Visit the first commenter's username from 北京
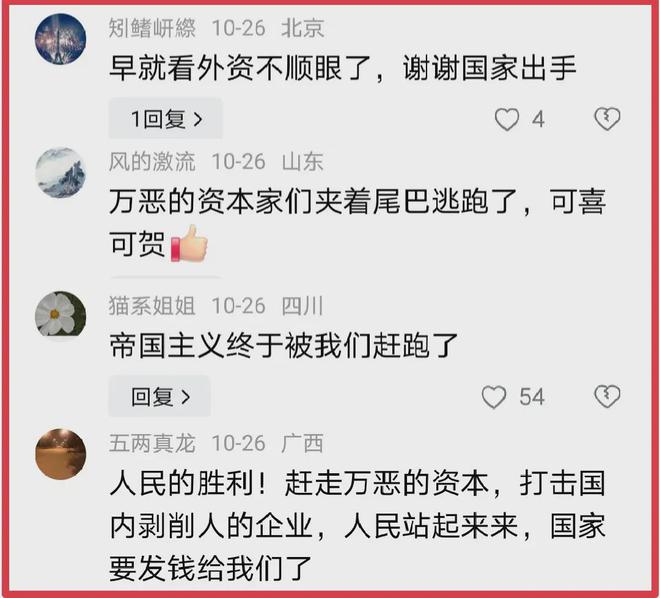The width and height of the screenshot is (660, 598). [x=152, y=28]
